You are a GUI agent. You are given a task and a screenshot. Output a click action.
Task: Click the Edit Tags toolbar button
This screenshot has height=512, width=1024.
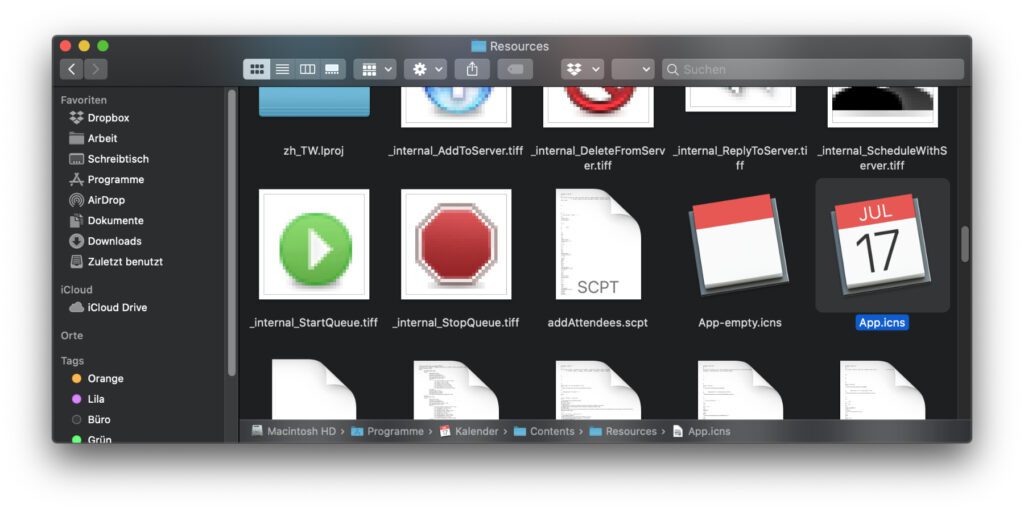coord(515,69)
